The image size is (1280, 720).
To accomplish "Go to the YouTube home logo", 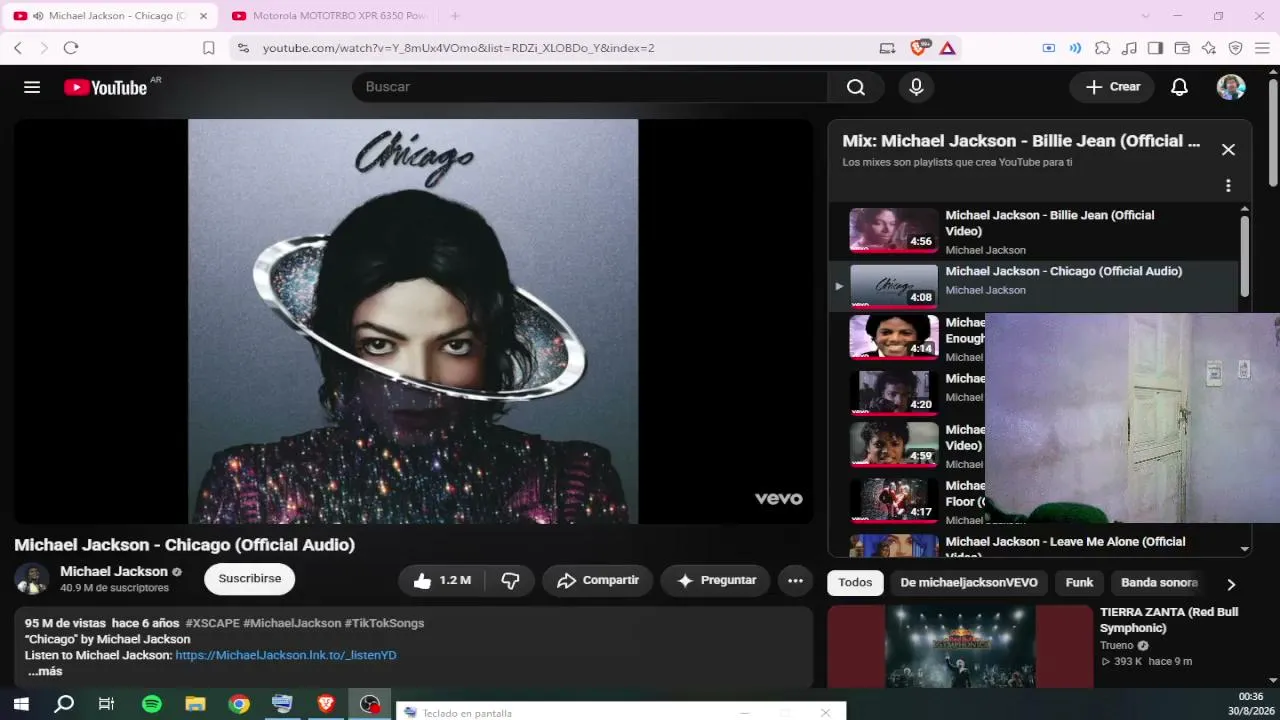I will 105,87.
